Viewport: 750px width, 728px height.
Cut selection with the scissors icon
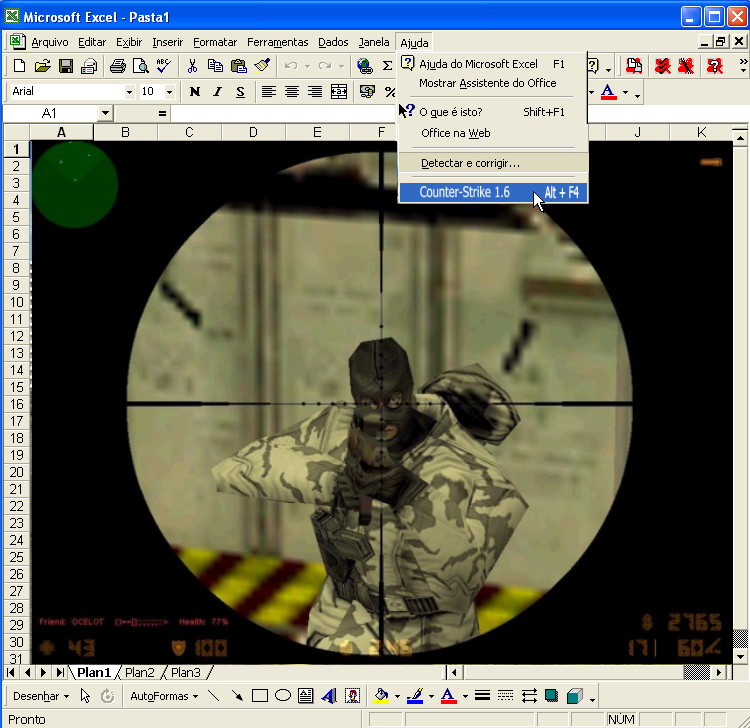click(x=192, y=66)
